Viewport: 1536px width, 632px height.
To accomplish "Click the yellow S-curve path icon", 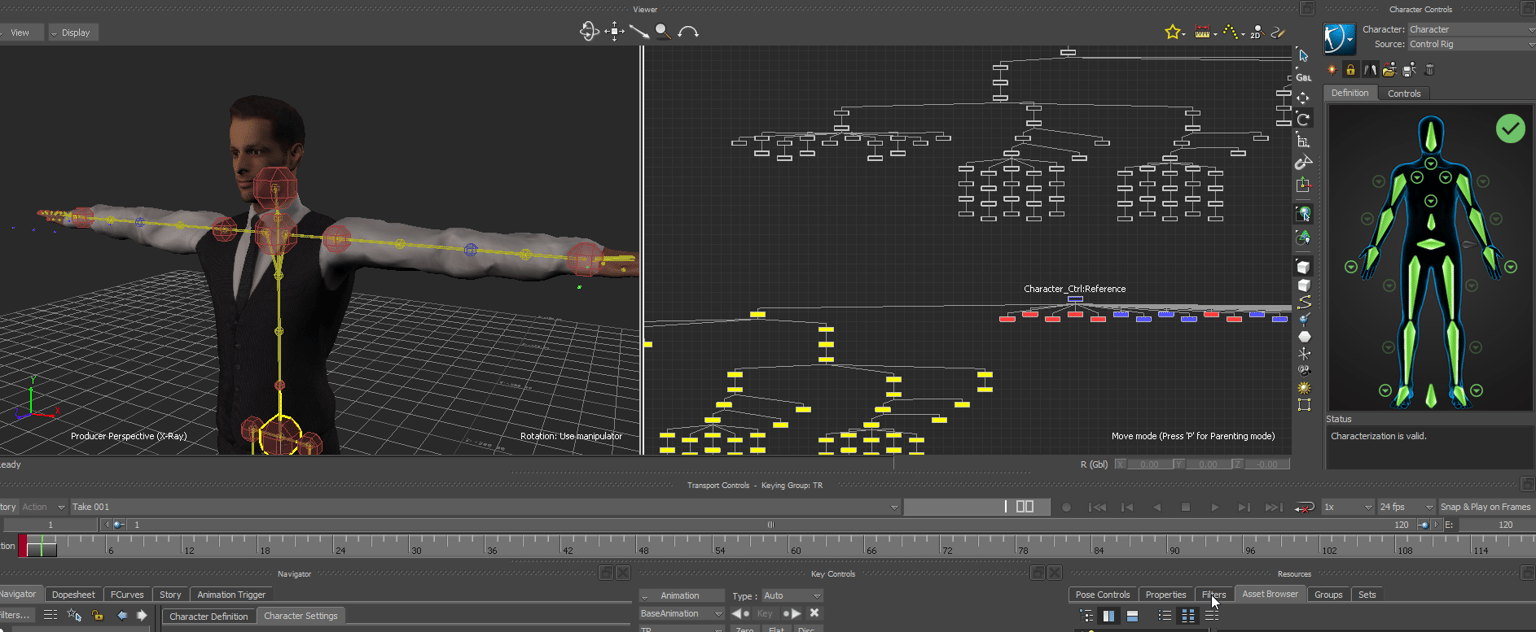I will pyautogui.click(x=1304, y=302).
